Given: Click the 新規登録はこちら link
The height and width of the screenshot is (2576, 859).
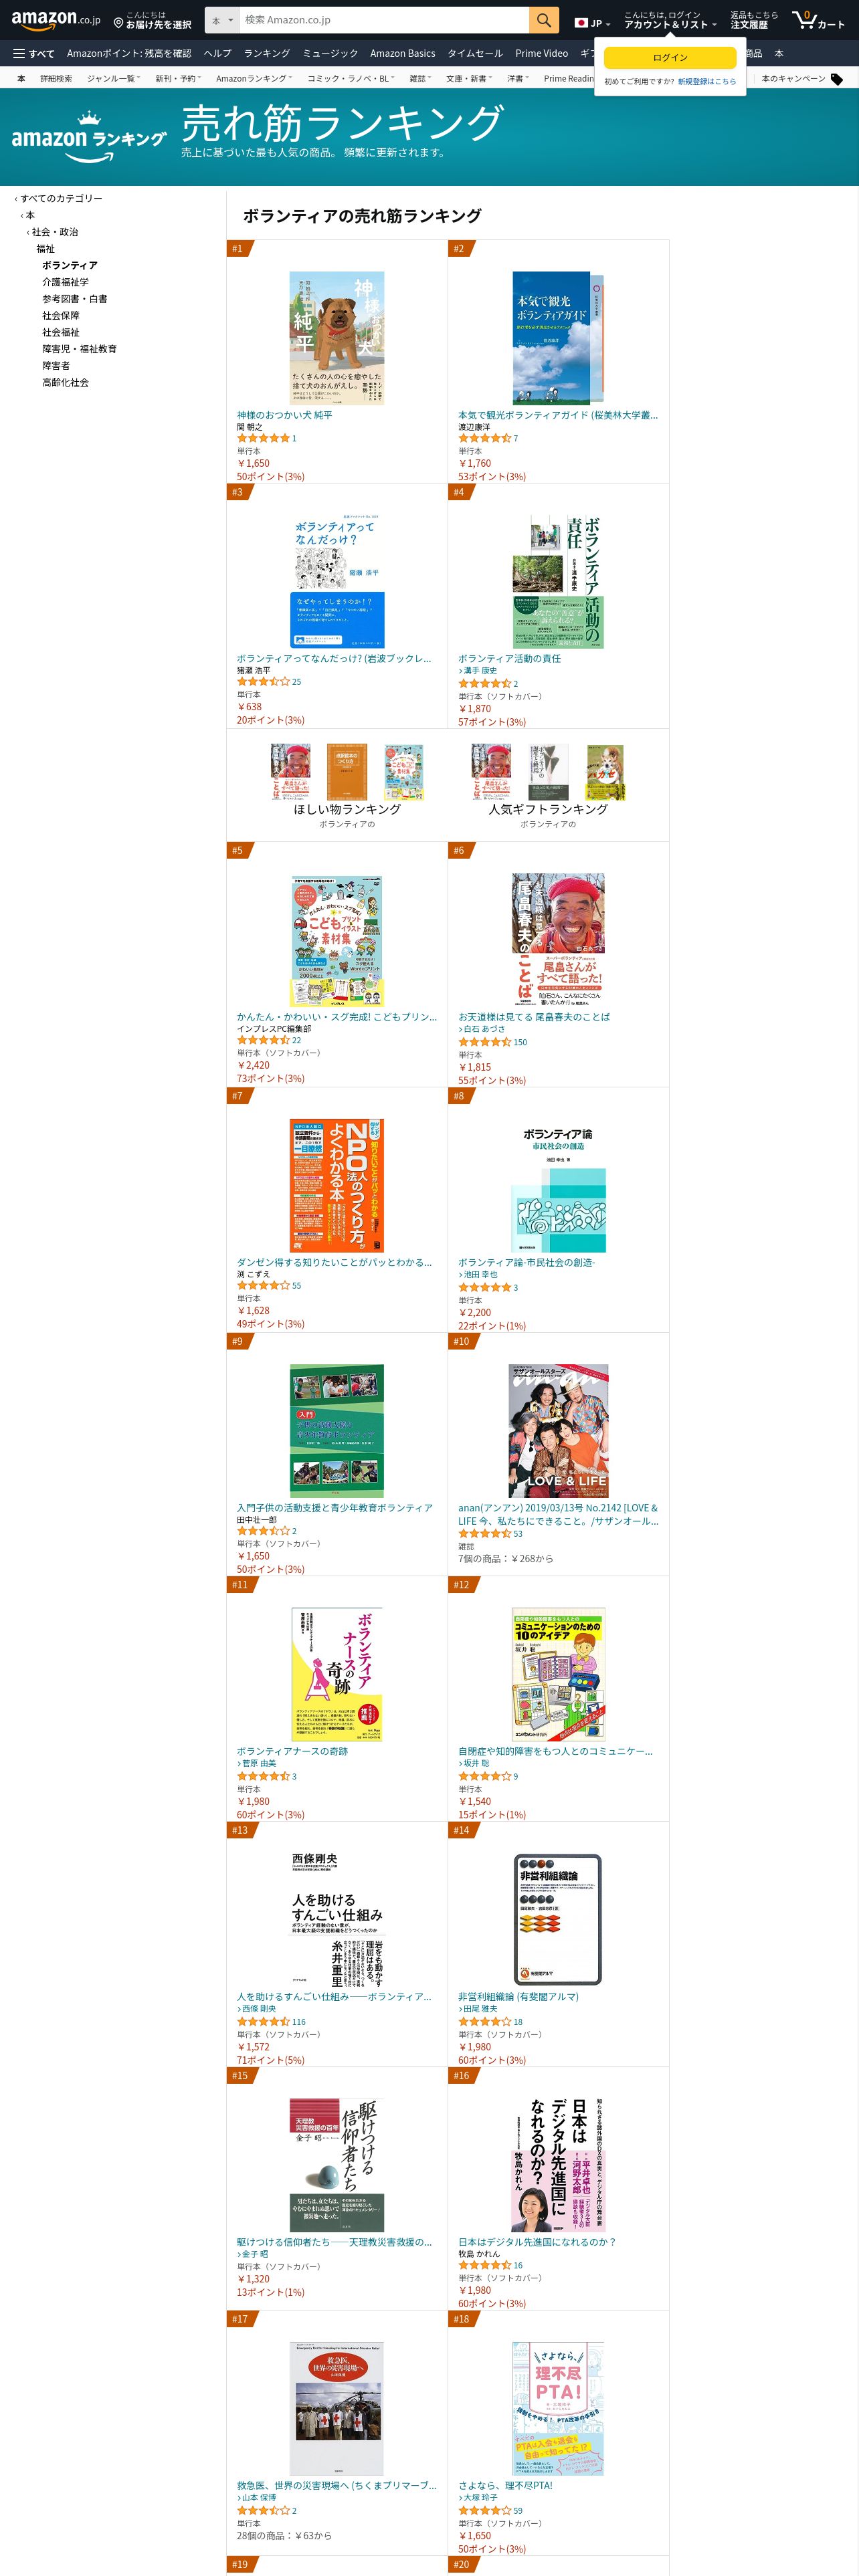Looking at the screenshot, I should pos(707,82).
